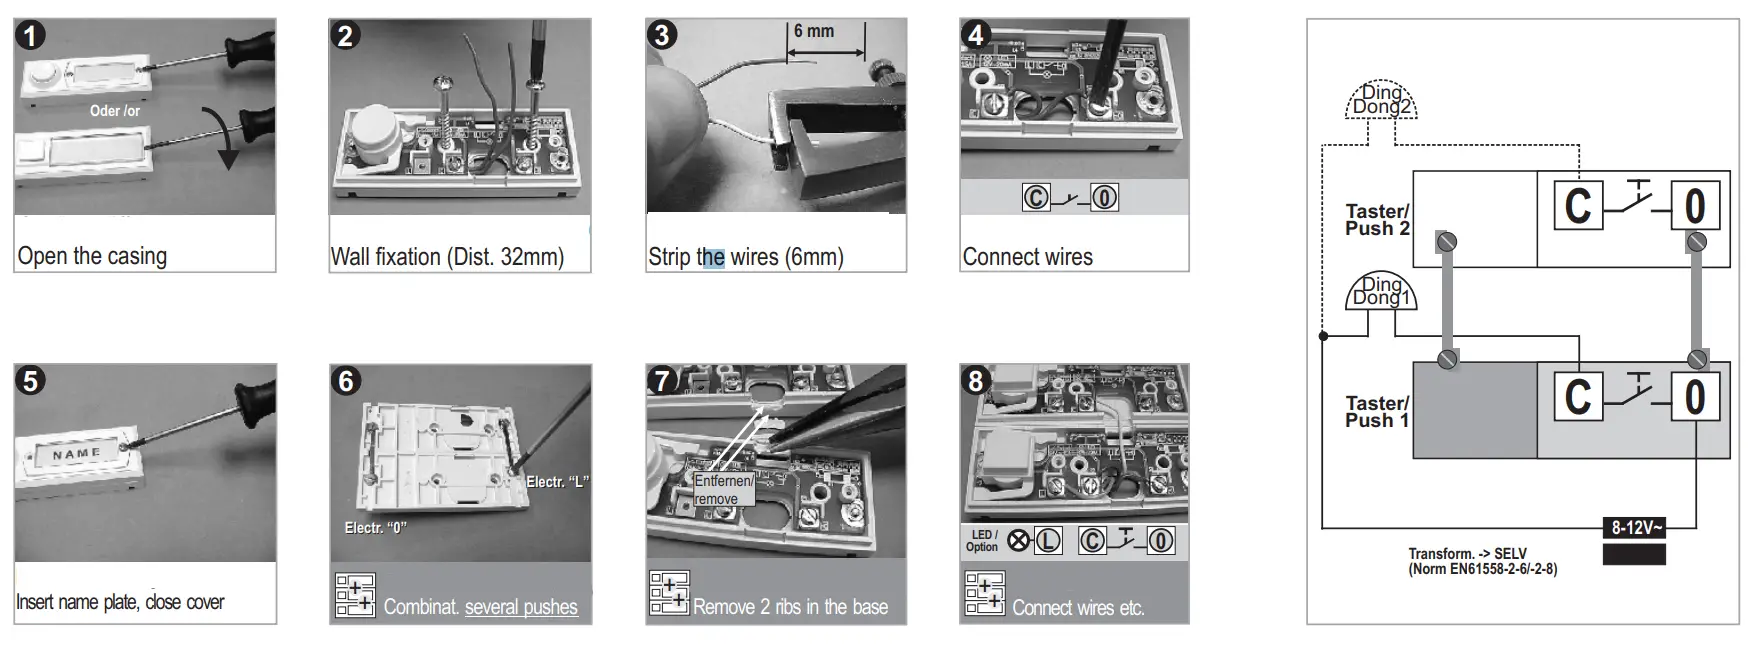
Task: Click the 'Open the casing' caption
Action: coord(92,256)
